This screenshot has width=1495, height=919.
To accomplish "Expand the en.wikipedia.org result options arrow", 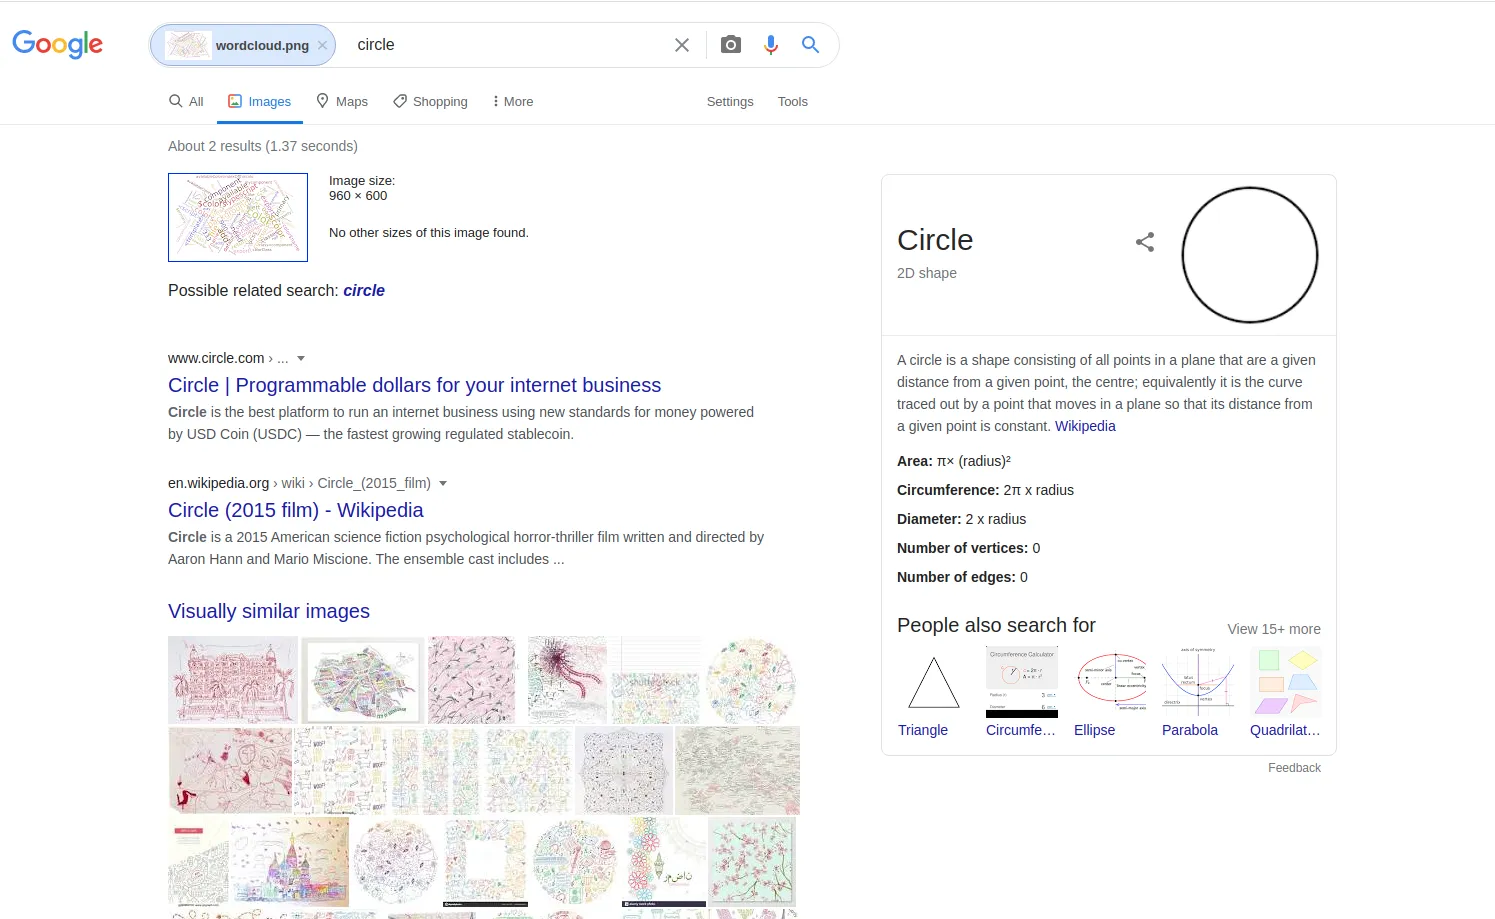I will coord(443,483).
